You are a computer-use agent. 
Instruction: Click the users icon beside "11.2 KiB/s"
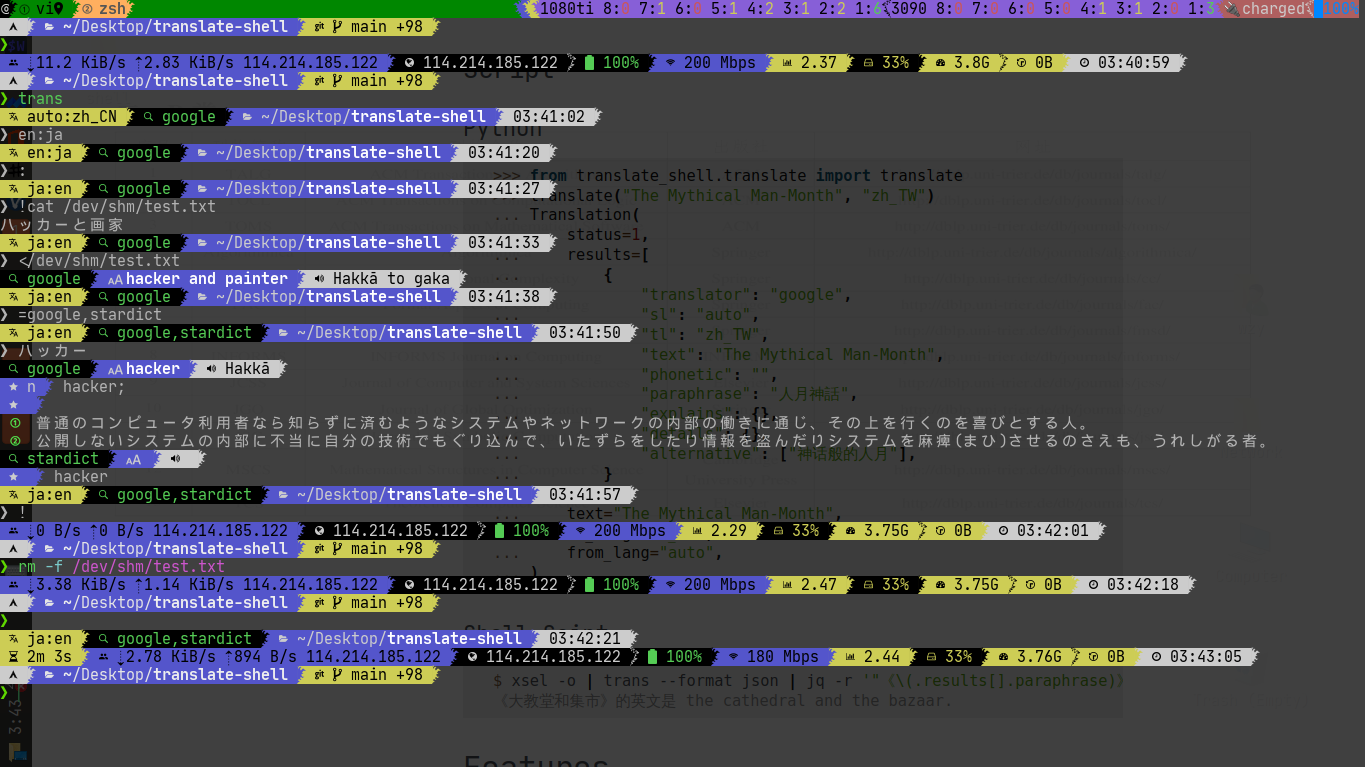point(14,62)
